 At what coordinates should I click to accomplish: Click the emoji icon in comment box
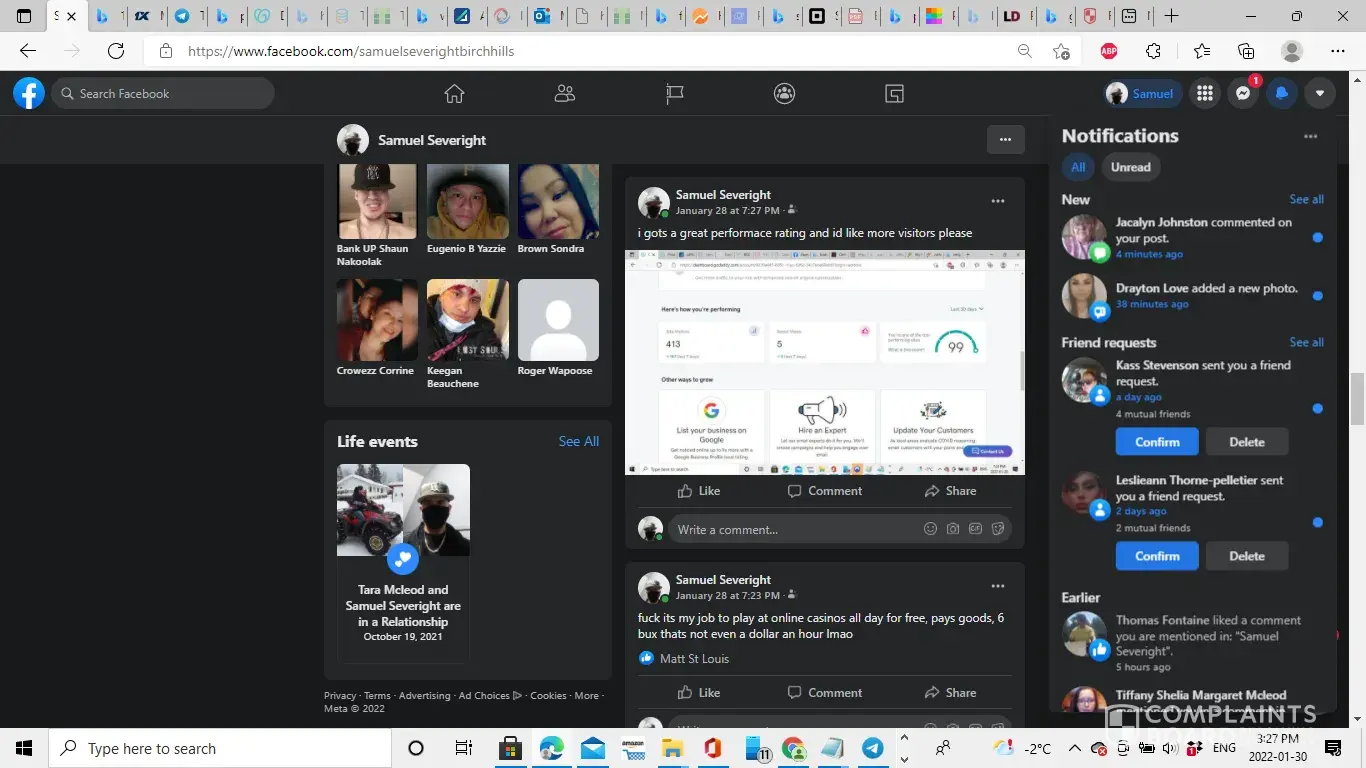click(930, 529)
